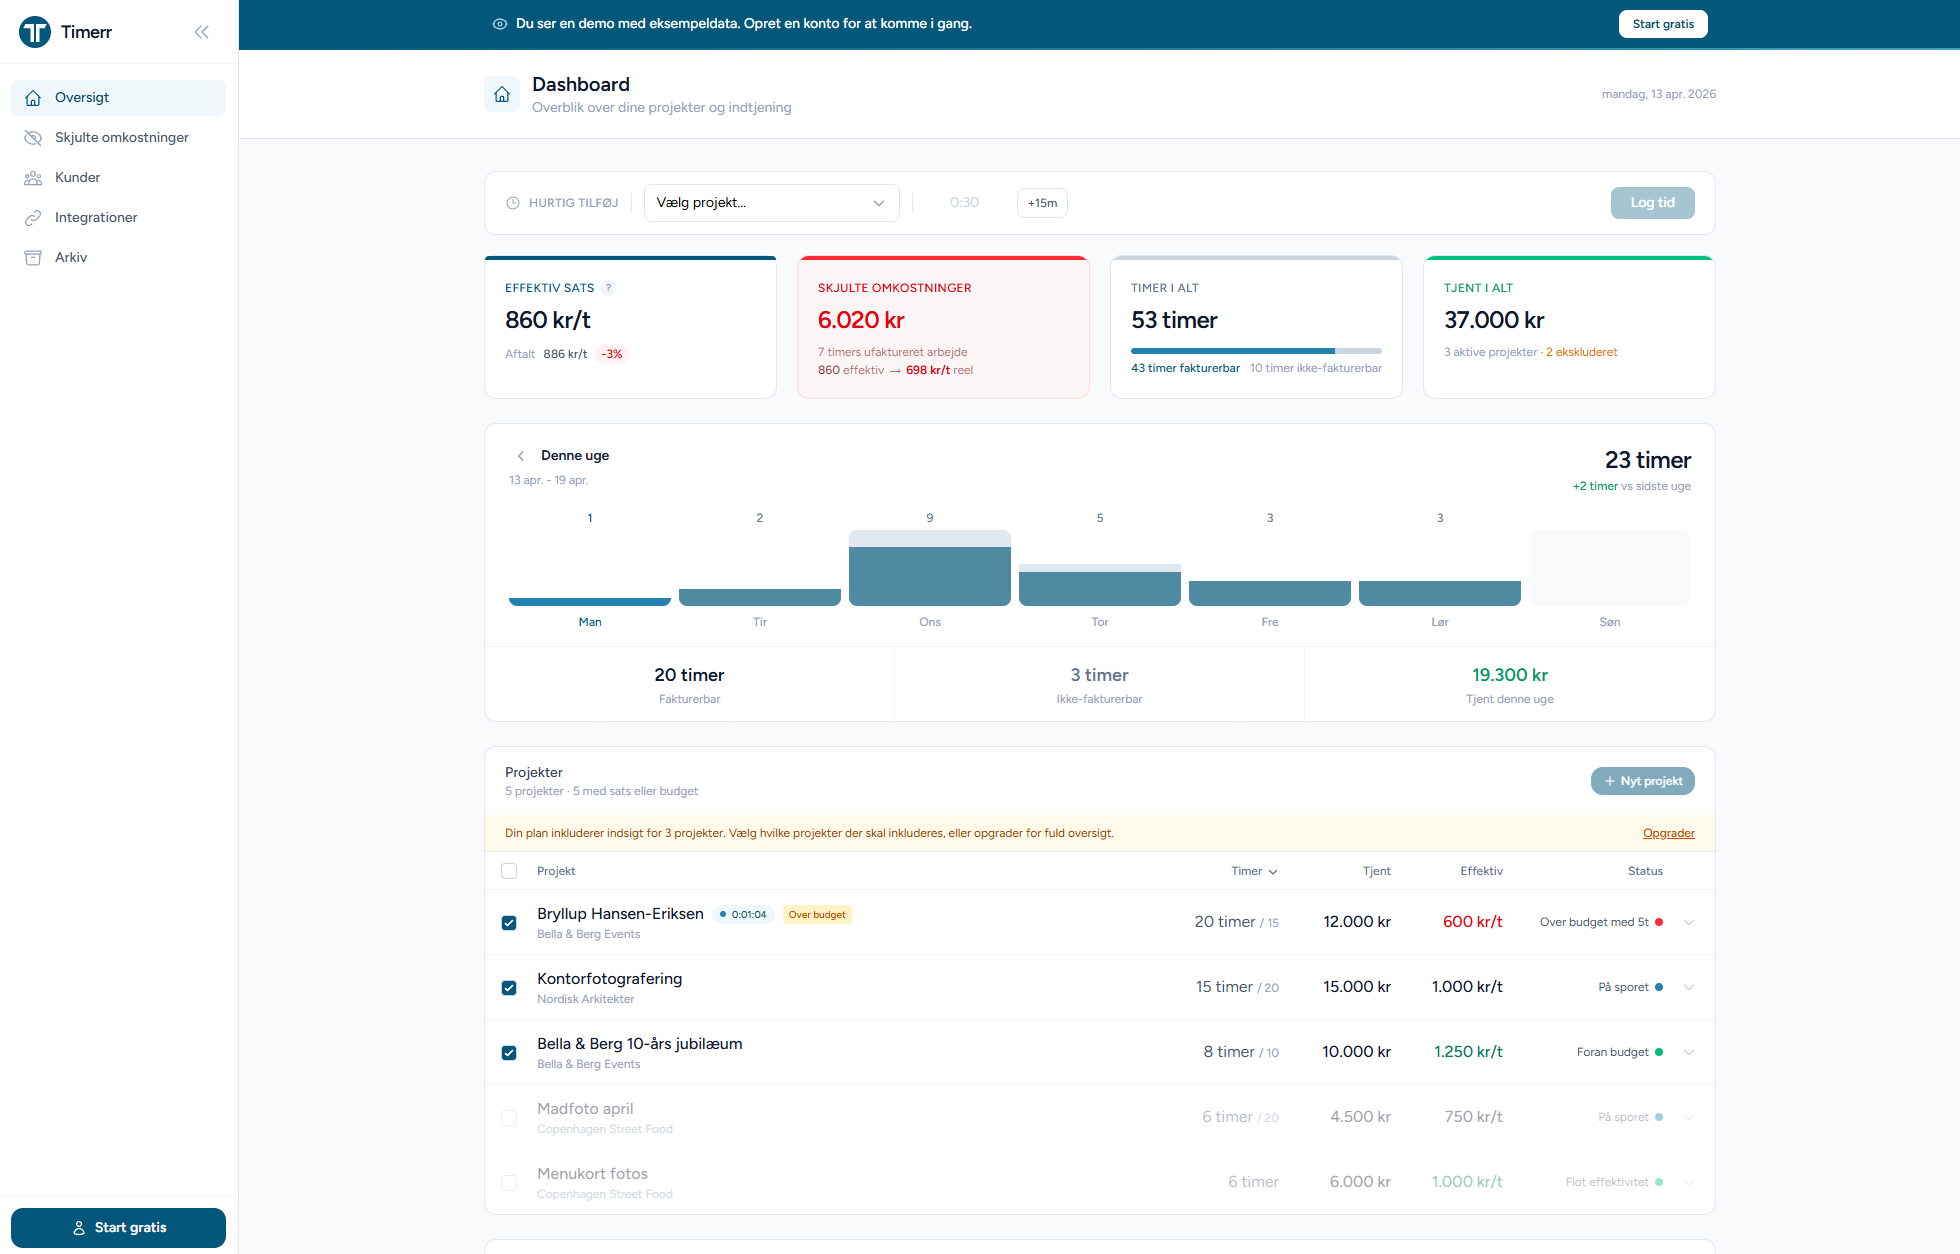
Task: Follow the Opgrader link
Action: click(1668, 833)
